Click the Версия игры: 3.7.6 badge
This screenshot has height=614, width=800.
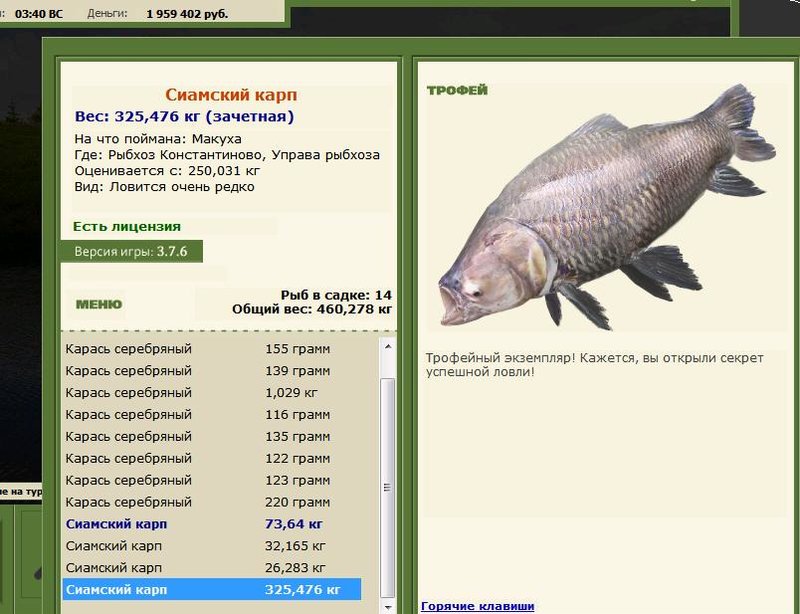pyautogui.click(x=131, y=252)
